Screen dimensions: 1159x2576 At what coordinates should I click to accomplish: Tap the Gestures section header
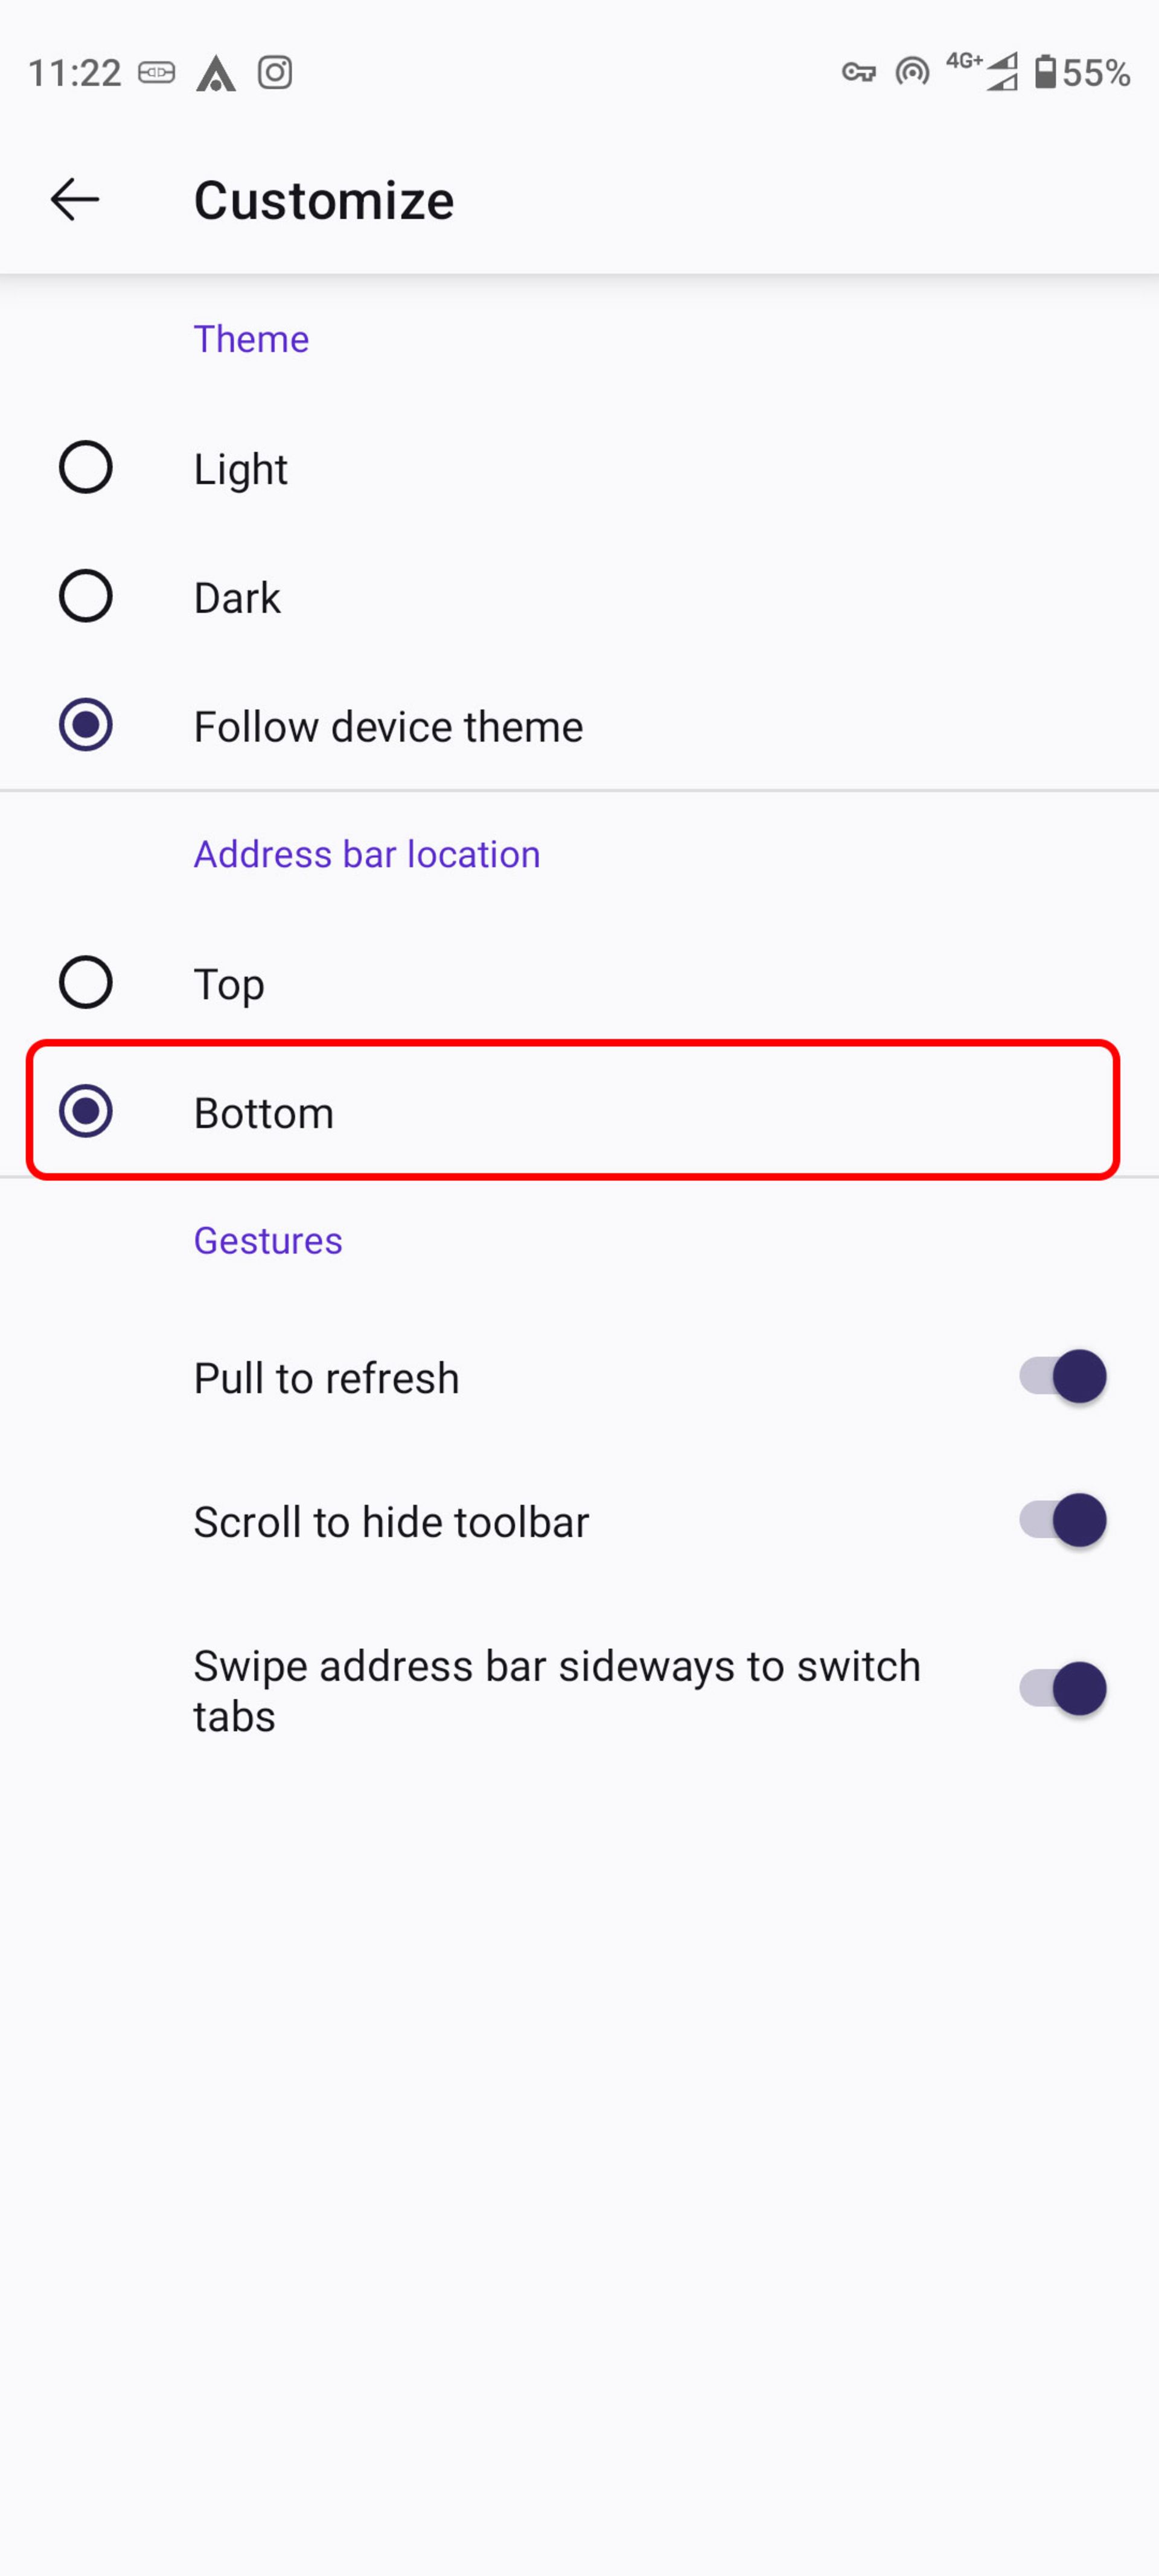tap(268, 1241)
